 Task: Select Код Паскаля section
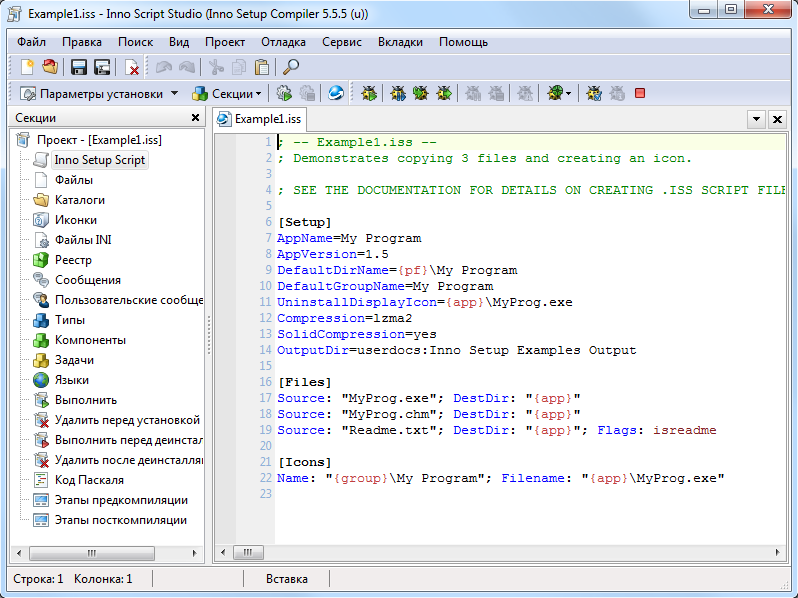(x=89, y=480)
